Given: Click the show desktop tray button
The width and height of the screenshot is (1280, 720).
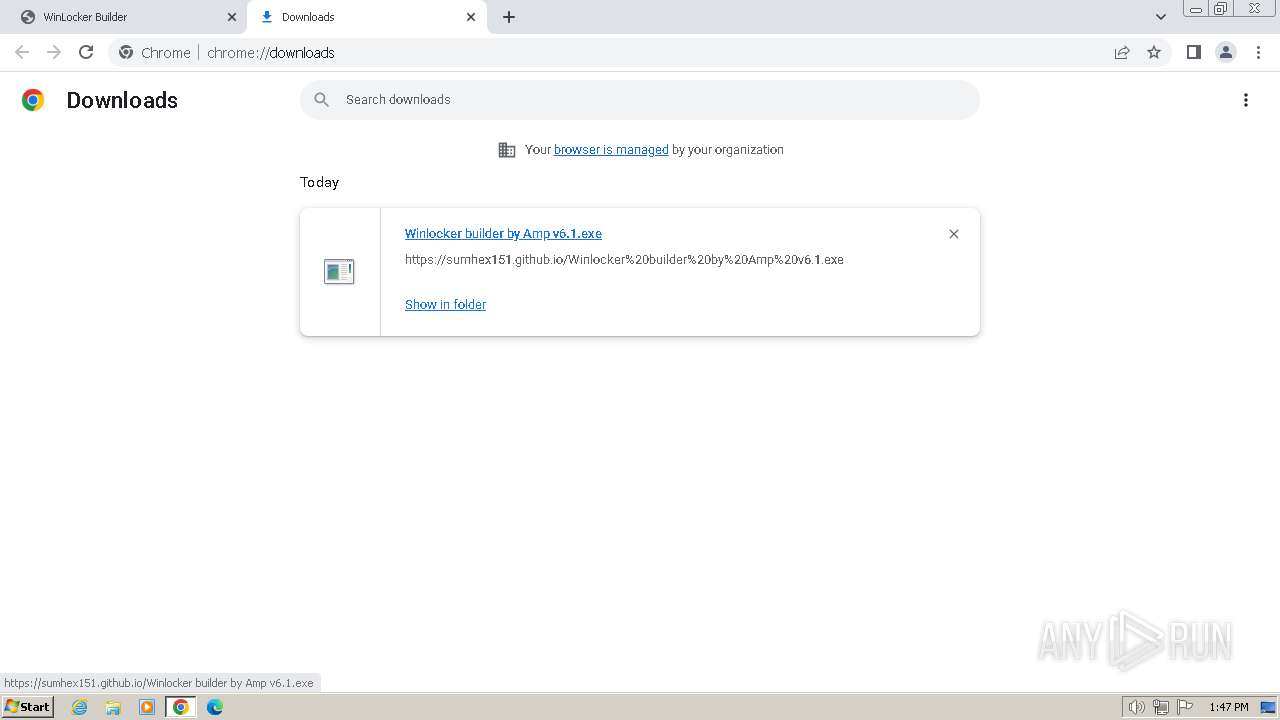Looking at the screenshot, I should point(1268,707).
